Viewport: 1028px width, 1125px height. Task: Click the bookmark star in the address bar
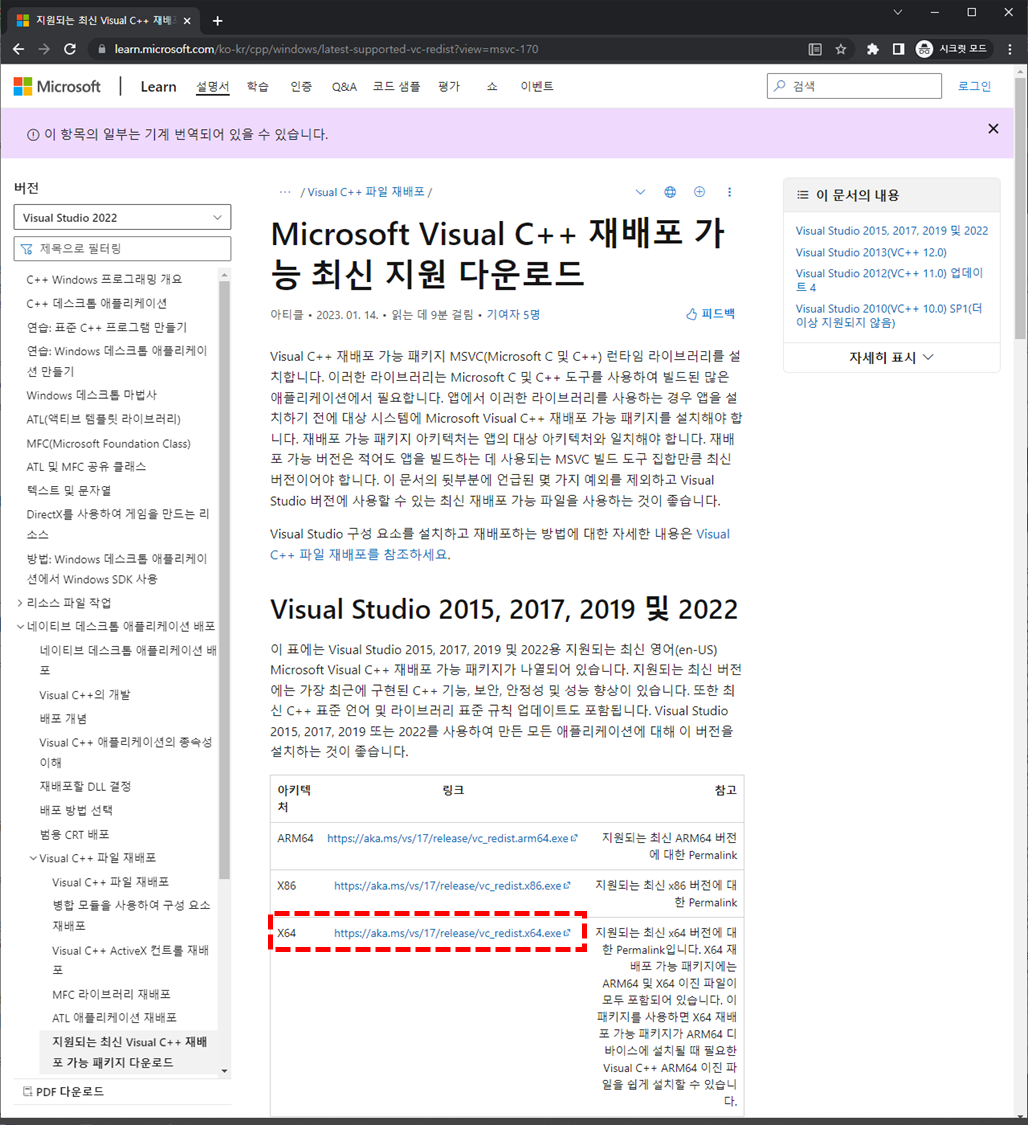pos(840,48)
